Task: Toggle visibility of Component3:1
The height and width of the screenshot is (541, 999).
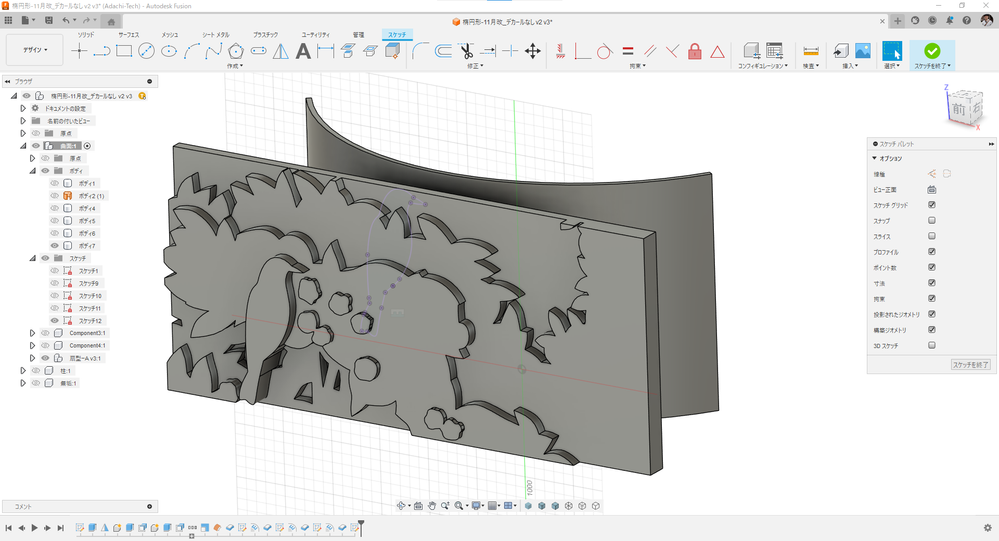Action: [45, 333]
